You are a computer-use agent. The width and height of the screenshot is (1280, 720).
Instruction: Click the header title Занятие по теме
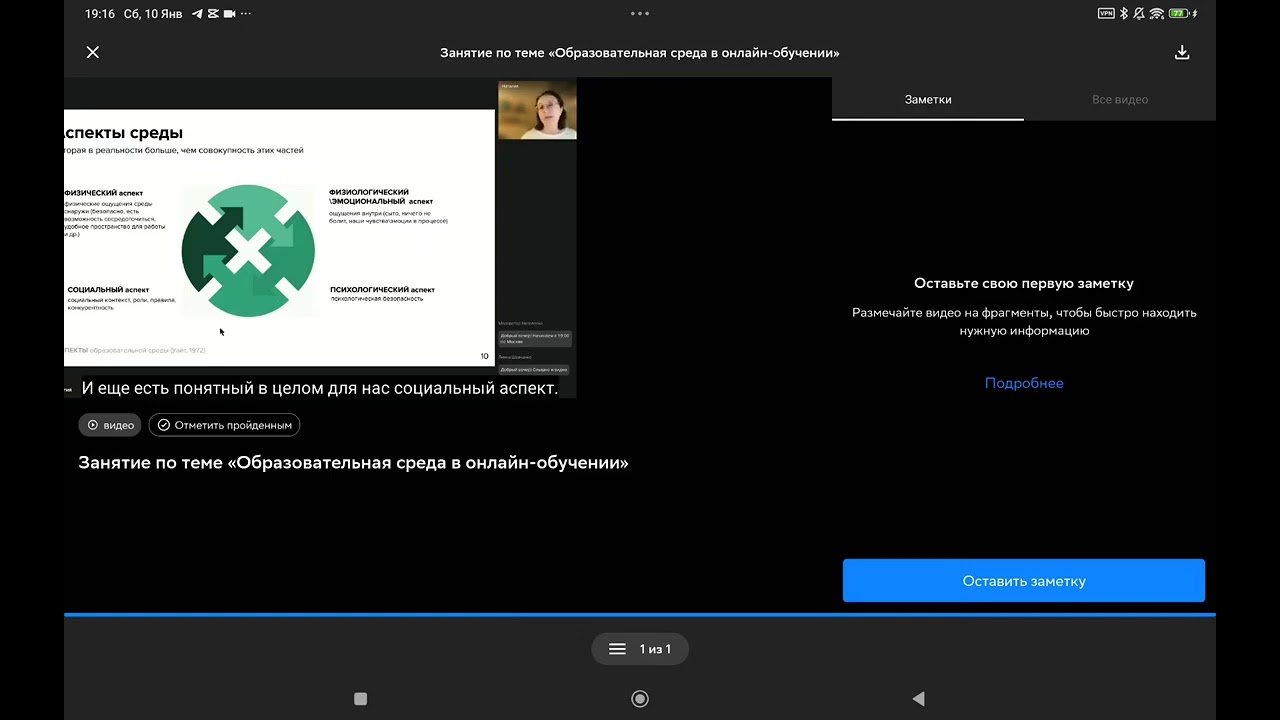(640, 53)
